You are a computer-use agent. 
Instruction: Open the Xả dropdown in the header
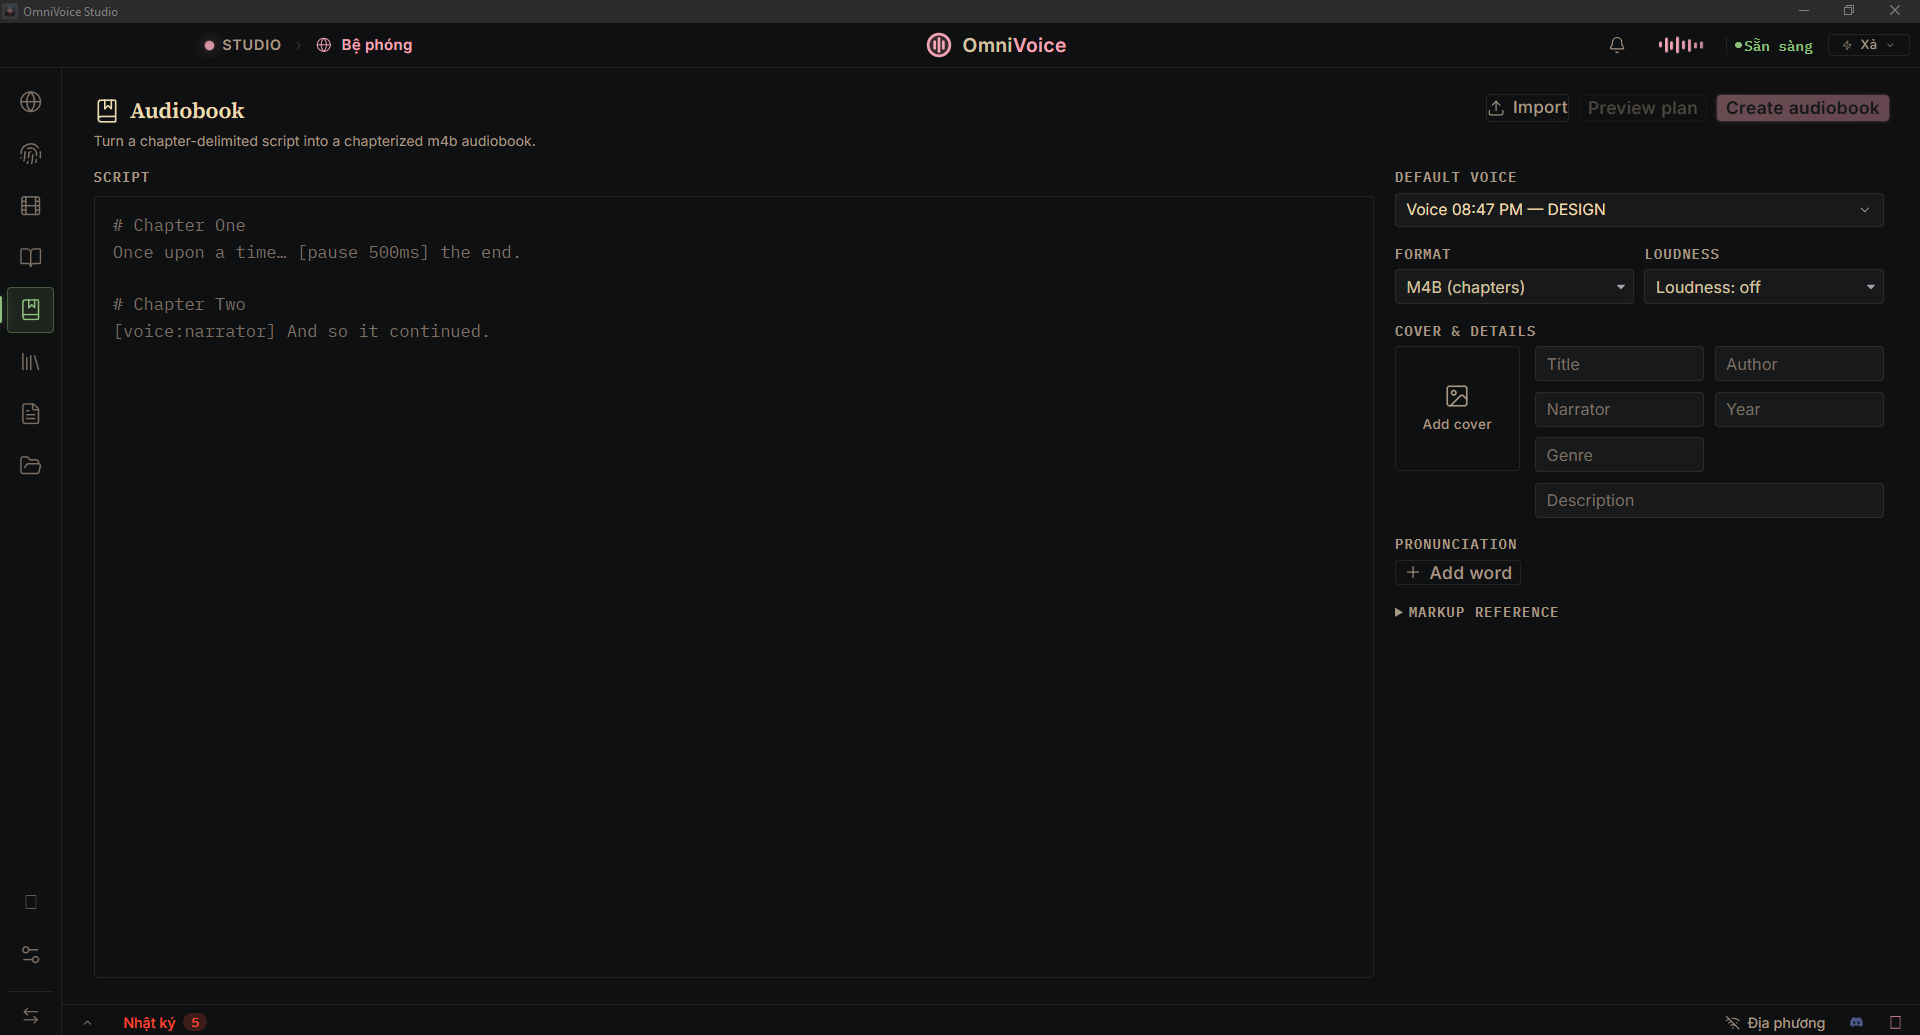[1868, 45]
